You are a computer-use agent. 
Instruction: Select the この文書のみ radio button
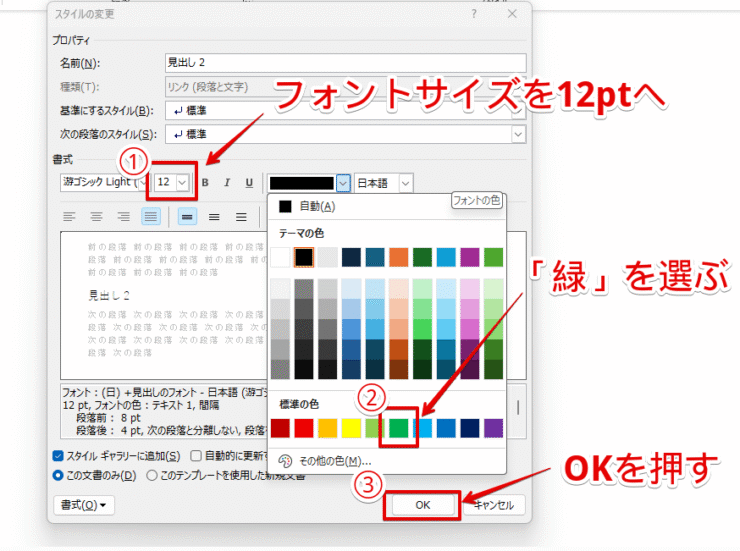58,475
